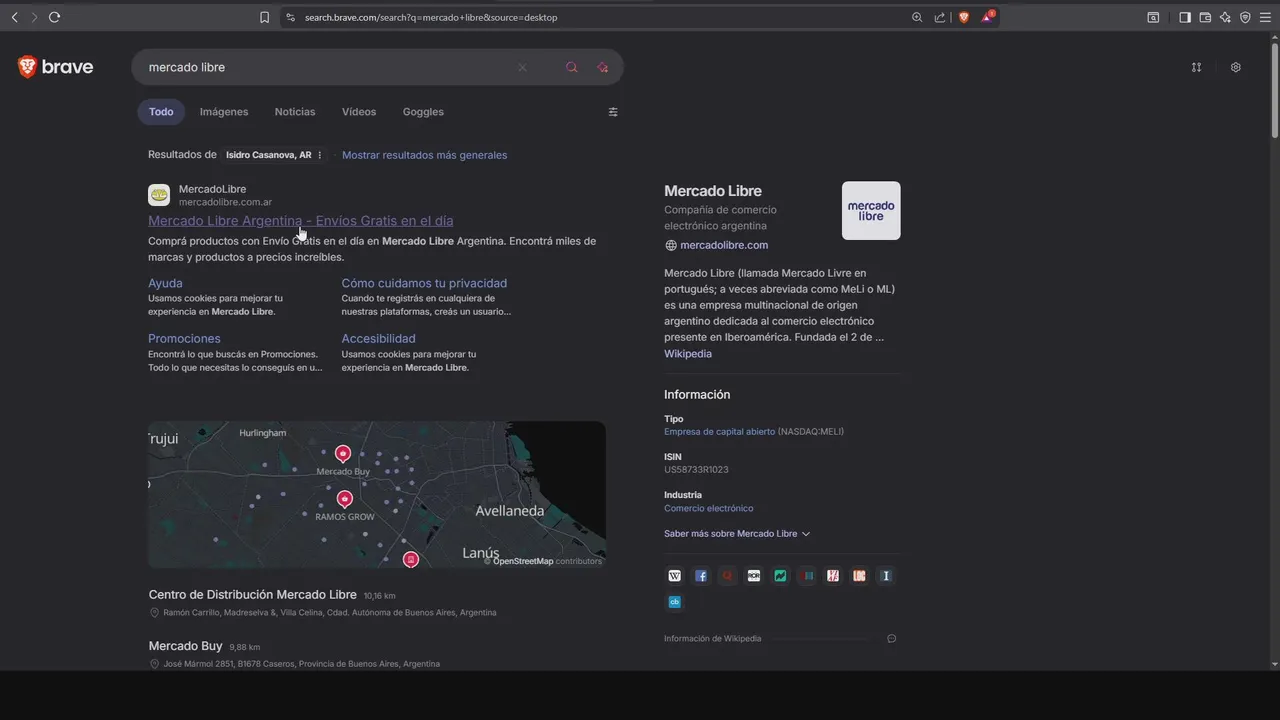
Task: Clear the search query with X
Action: (522, 67)
